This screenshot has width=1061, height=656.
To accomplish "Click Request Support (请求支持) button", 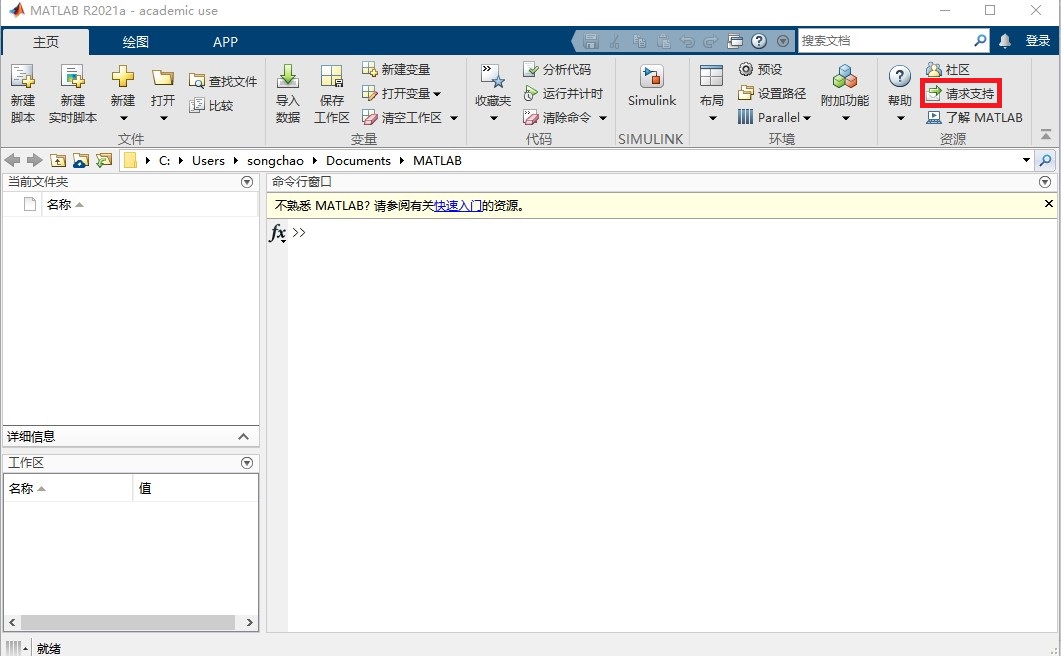I will tap(960, 93).
